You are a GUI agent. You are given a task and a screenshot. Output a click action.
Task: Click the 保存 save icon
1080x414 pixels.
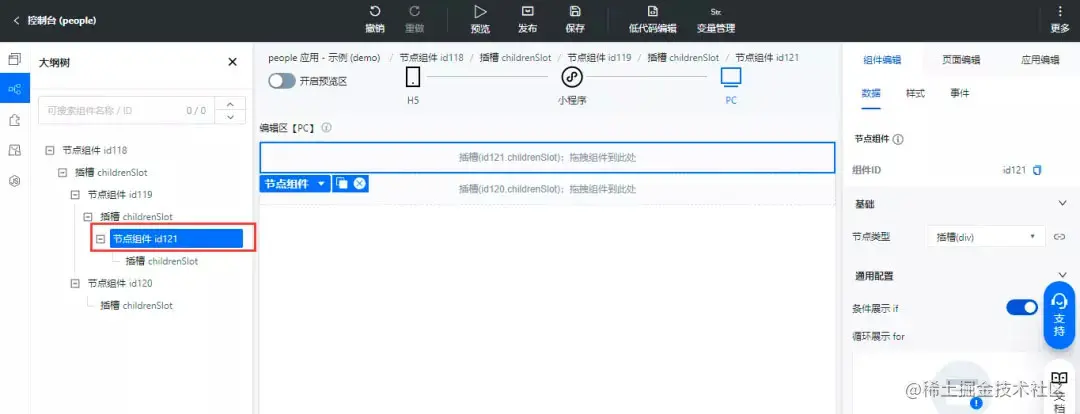574,12
